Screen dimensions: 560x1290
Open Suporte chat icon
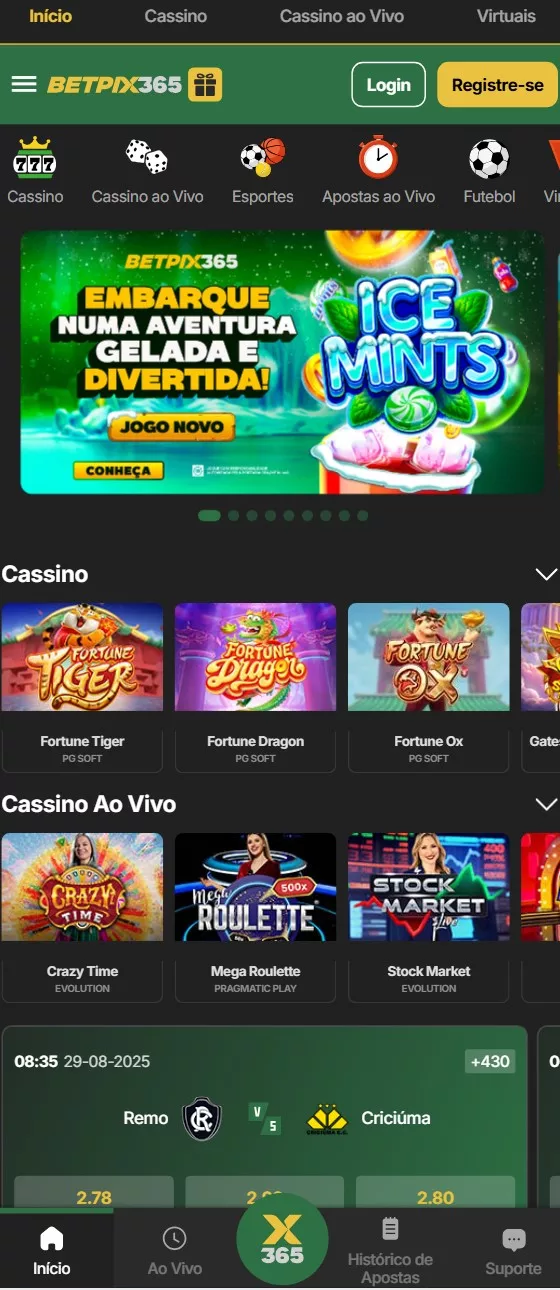513,1241
